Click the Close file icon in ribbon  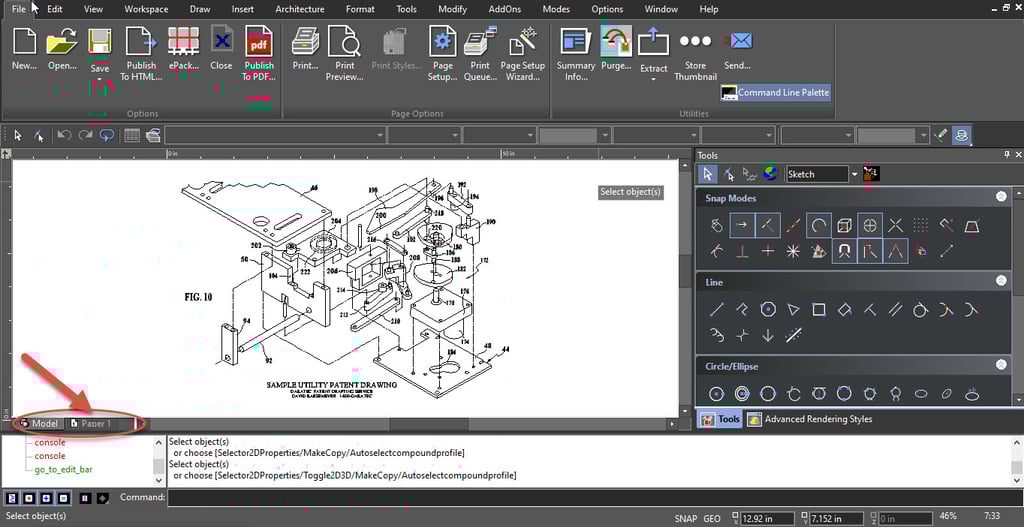coord(222,40)
